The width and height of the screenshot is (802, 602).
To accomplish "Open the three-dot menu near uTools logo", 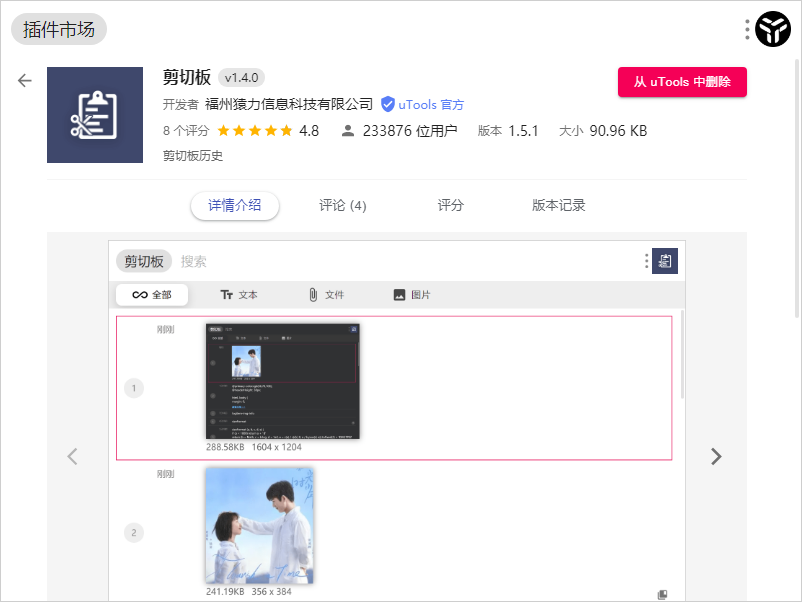I will (747, 30).
